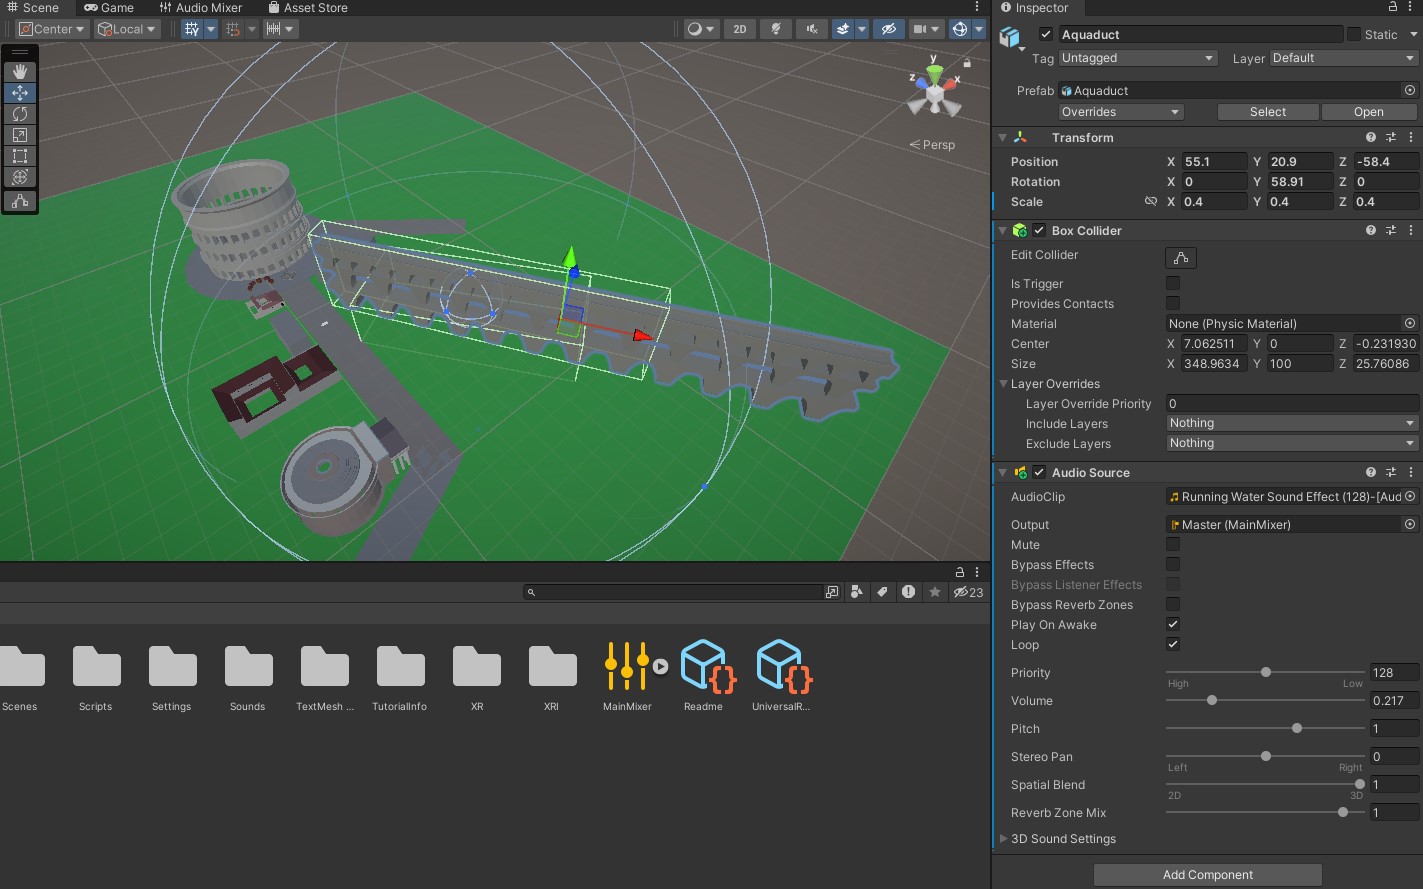Select the Scale tool
Viewport: 1423px width, 889px height.
(x=19, y=135)
